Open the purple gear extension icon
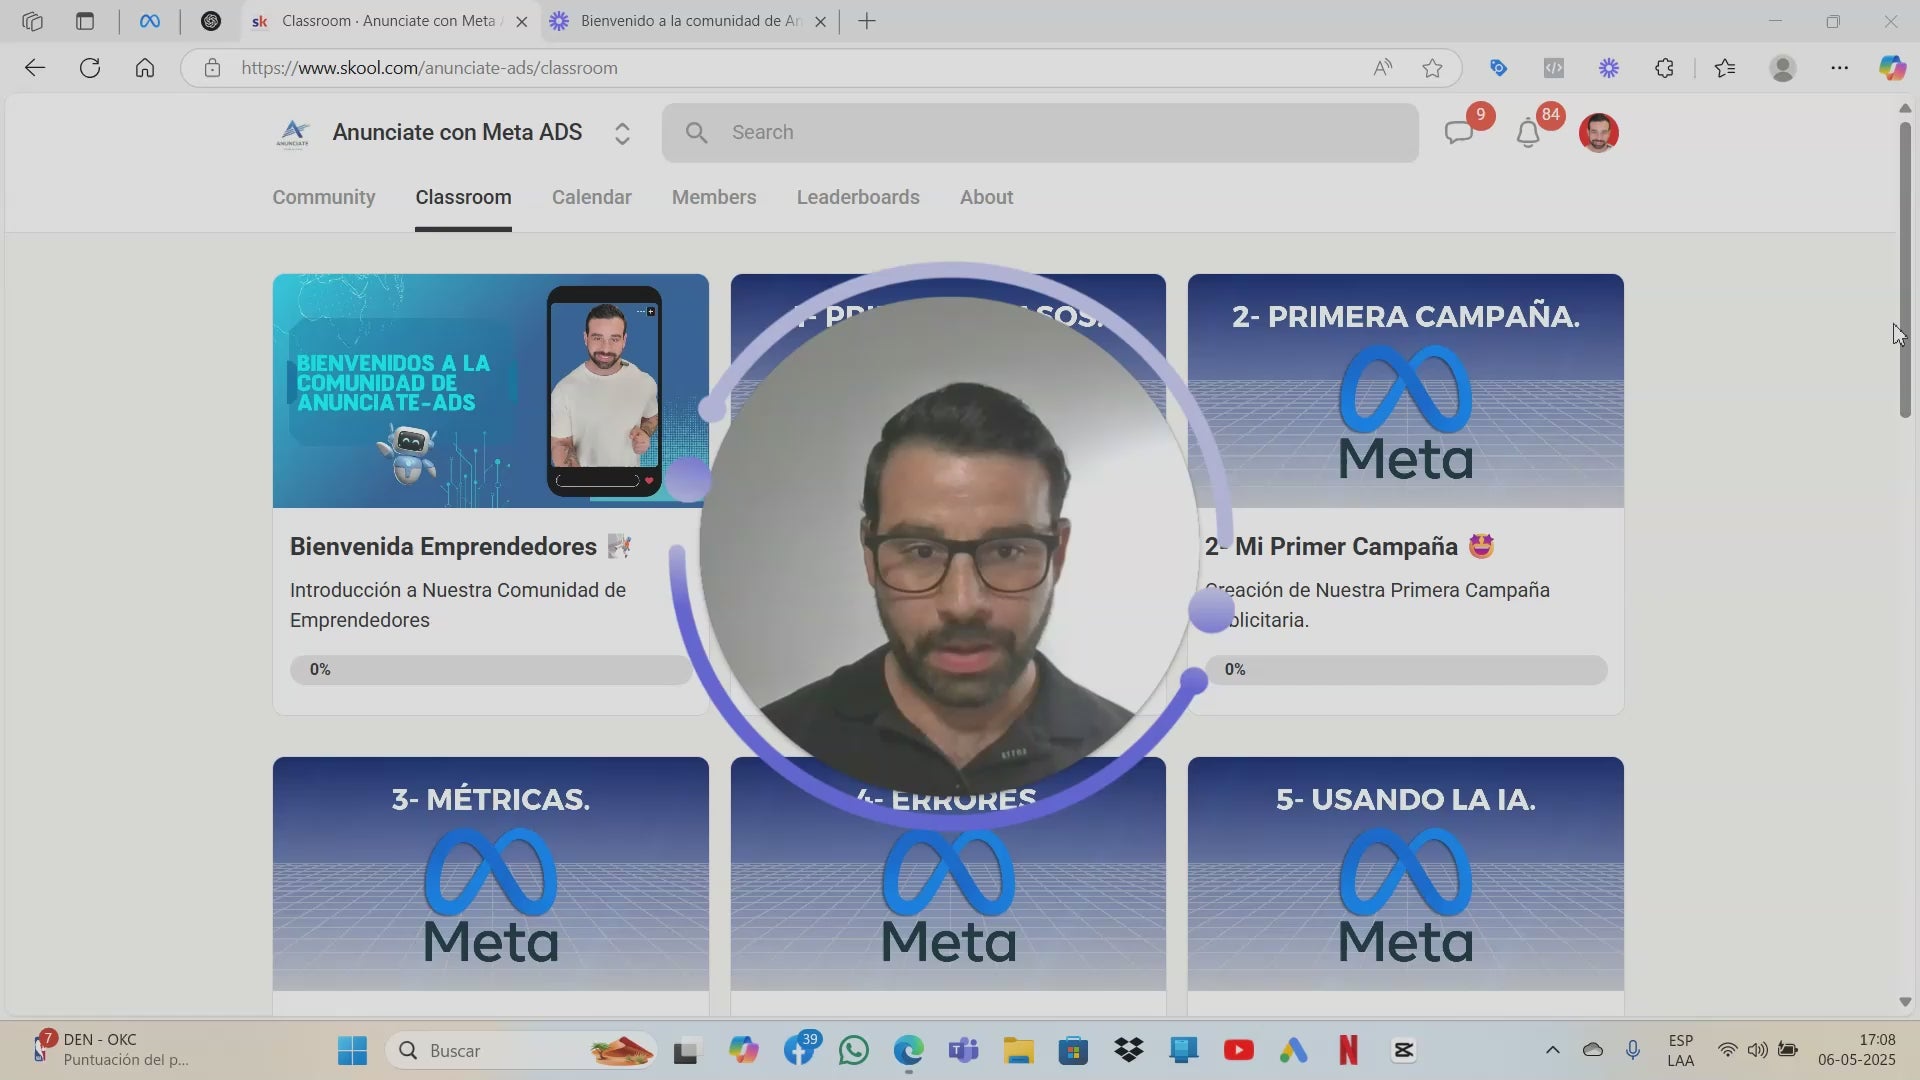Viewport: 1920px width, 1080px height. [x=1609, y=68]
